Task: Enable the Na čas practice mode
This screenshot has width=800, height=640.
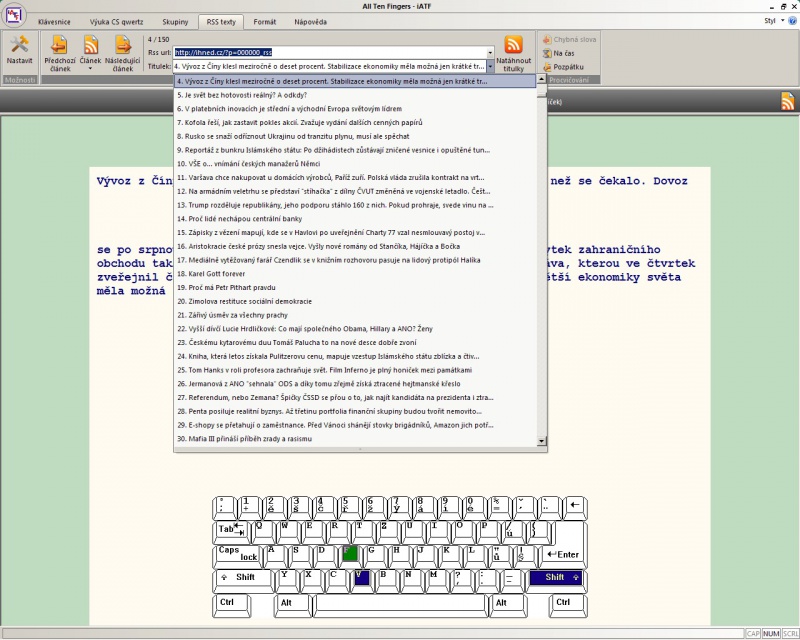Action: [562, 53]
